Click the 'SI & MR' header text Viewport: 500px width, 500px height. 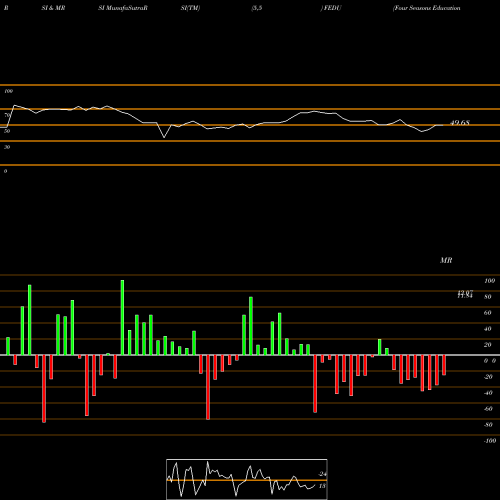(53, 8)
